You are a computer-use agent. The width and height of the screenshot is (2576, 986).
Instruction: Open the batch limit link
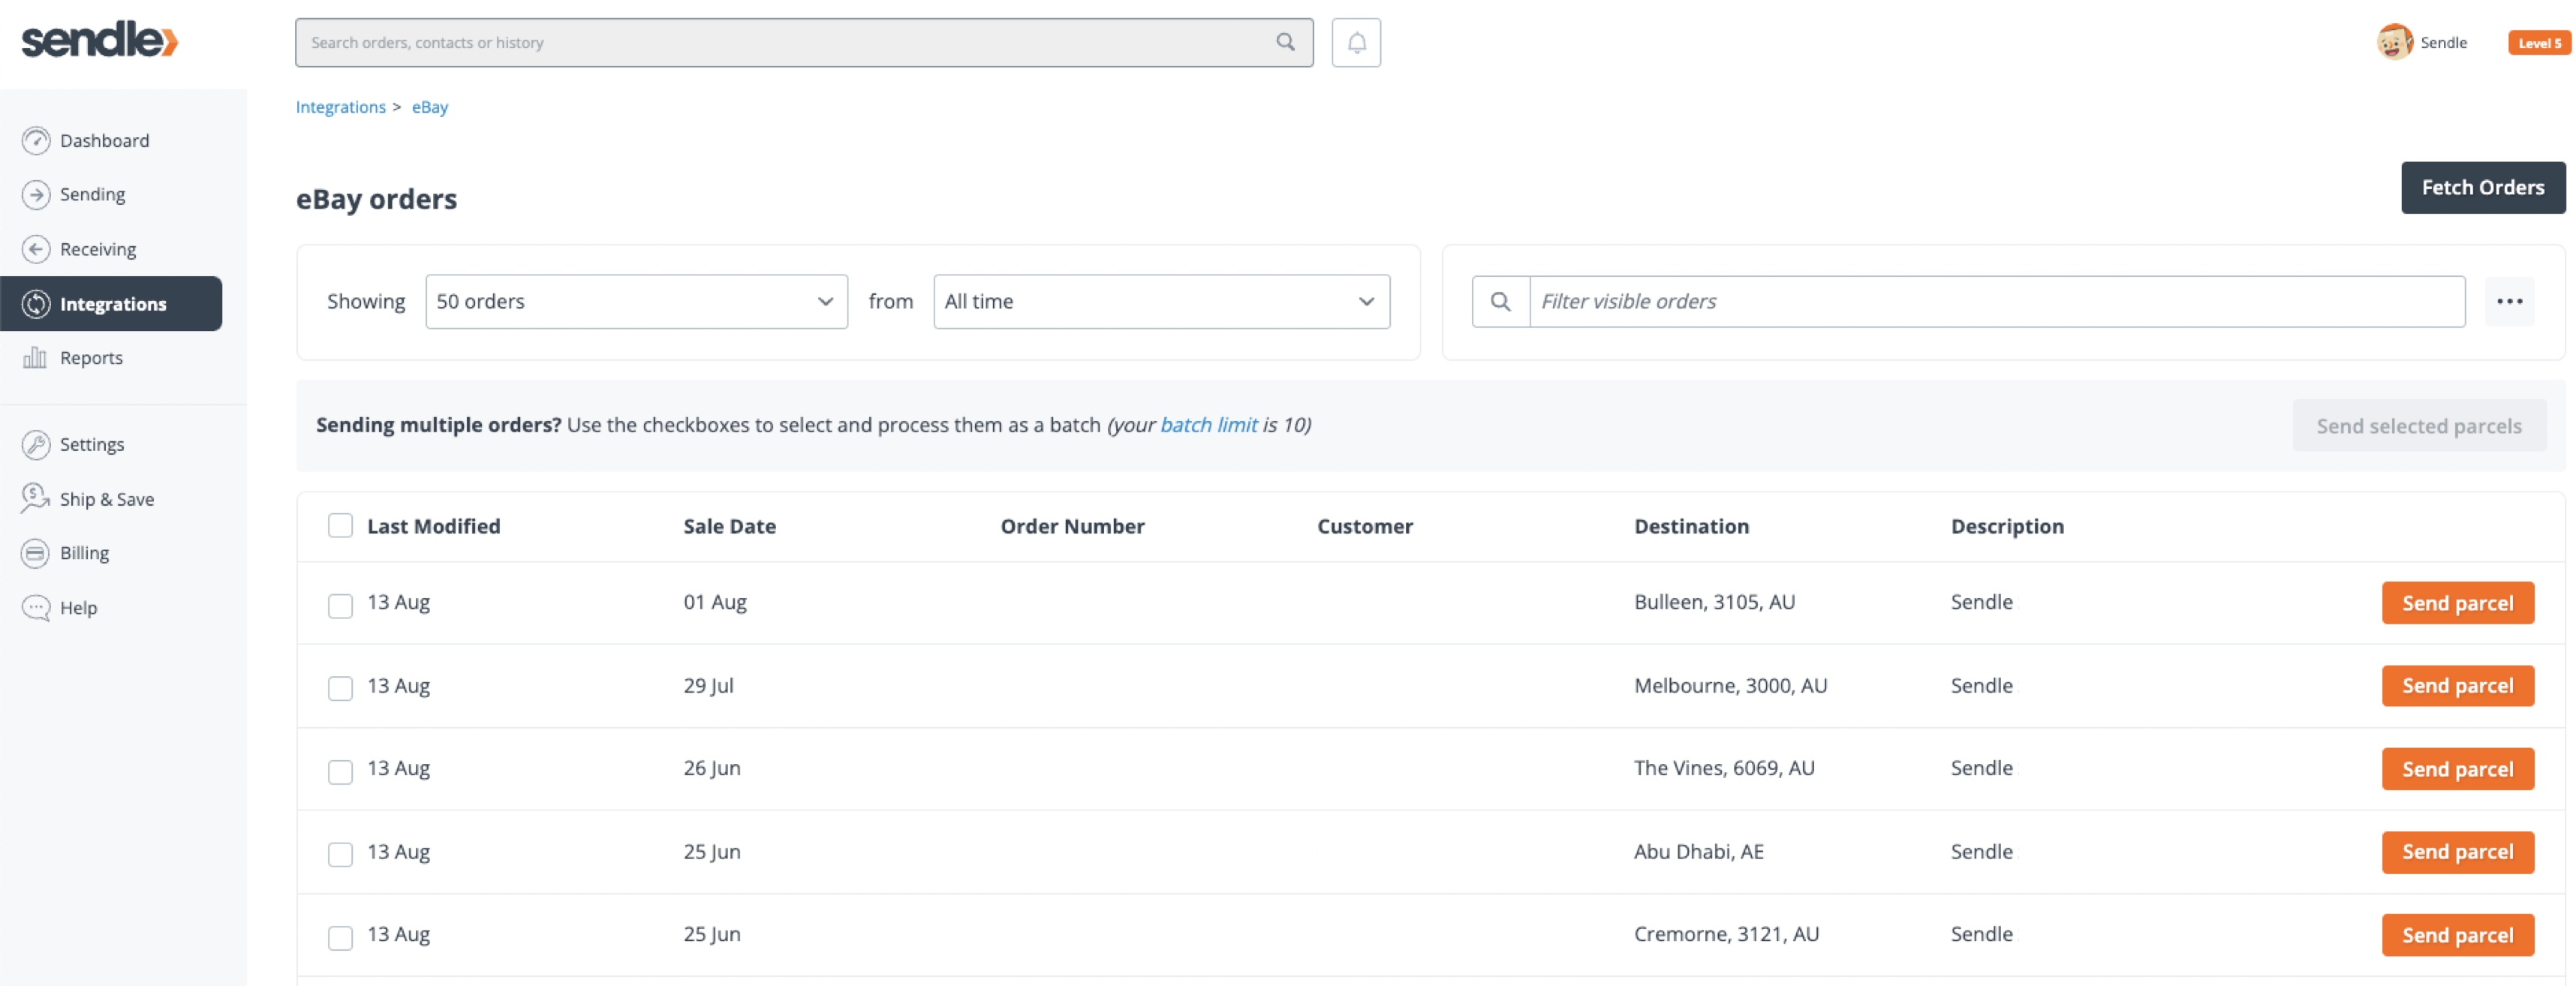point(1208,425)
